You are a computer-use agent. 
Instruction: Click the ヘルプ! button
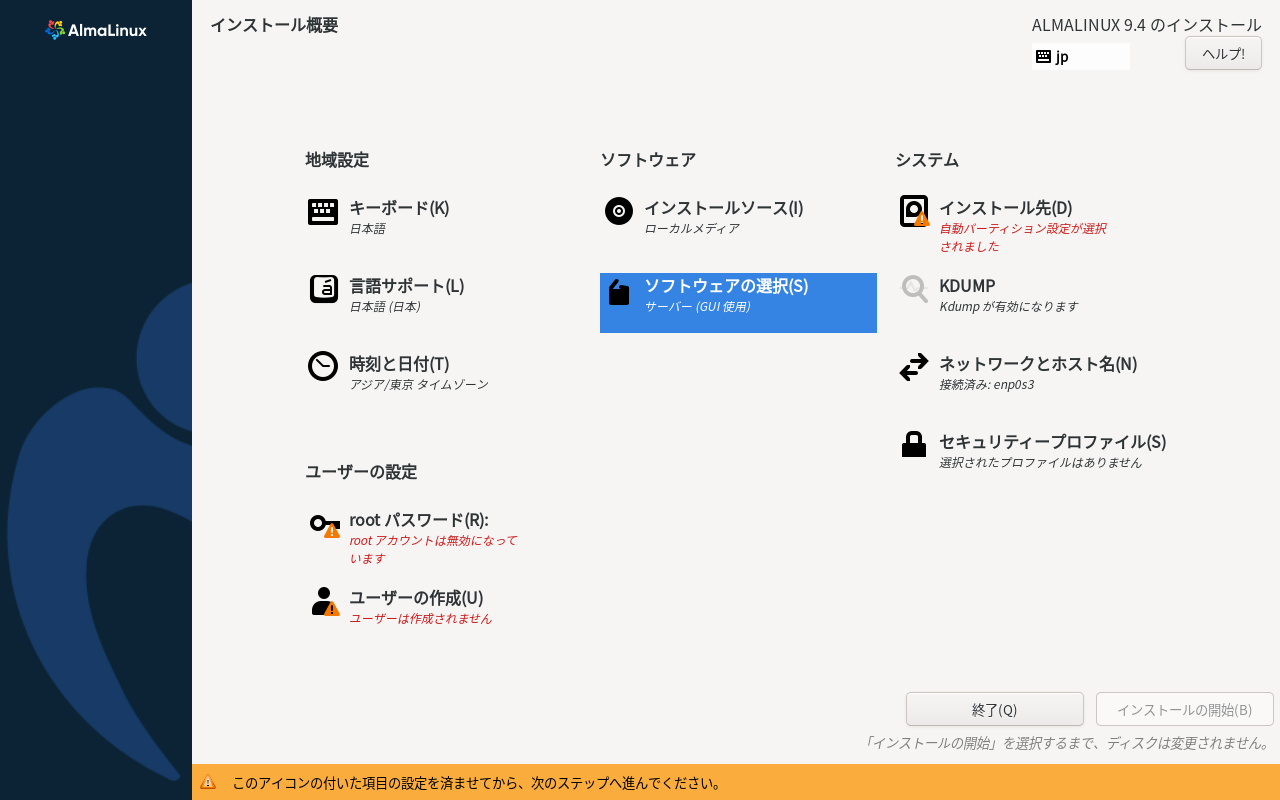point(1223,53)
